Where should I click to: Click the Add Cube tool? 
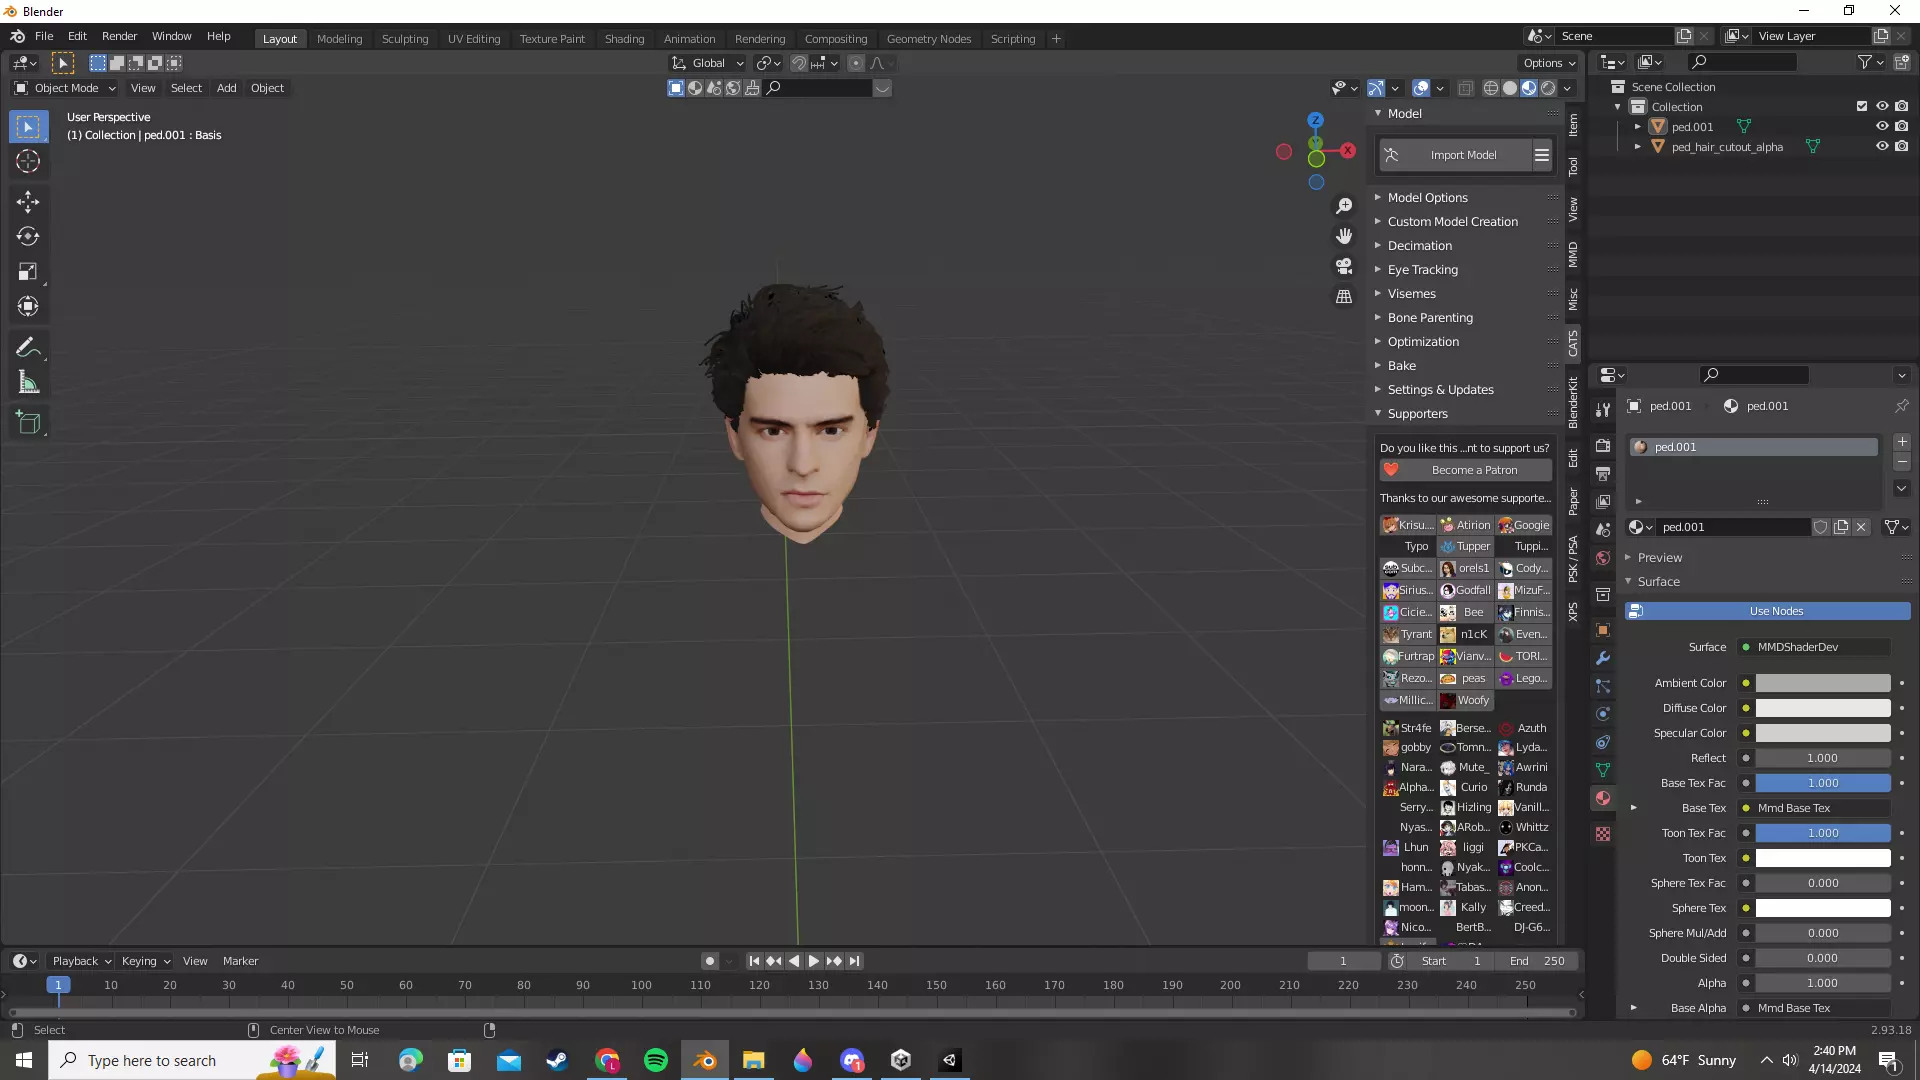point(28,423)
